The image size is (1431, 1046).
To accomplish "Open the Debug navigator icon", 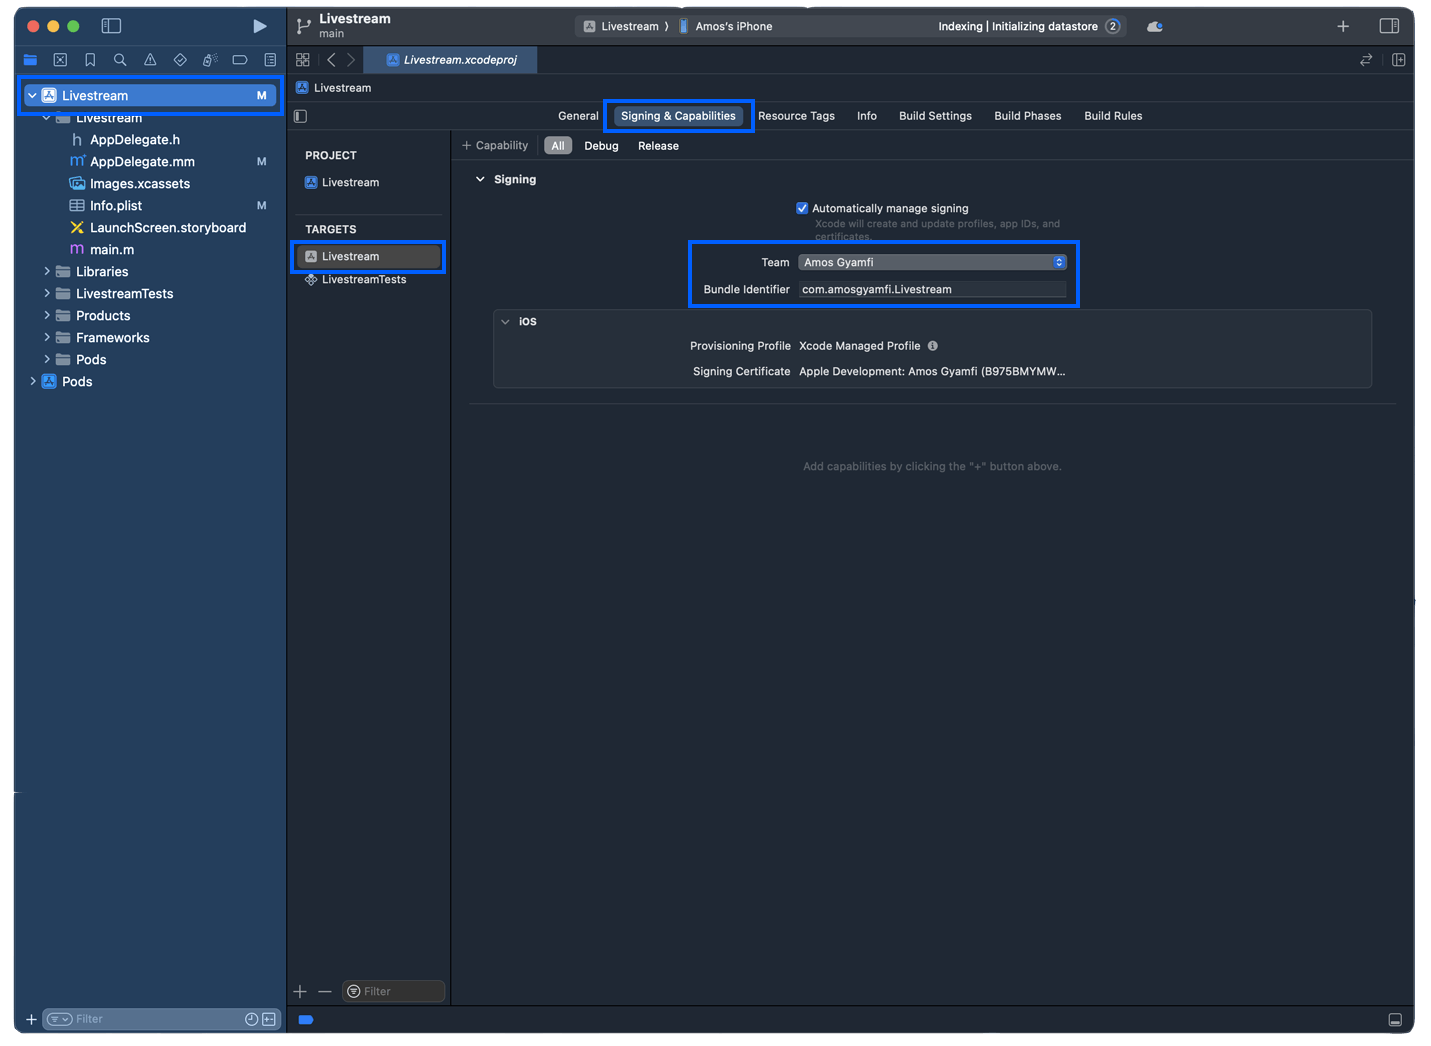I will 210,60.
